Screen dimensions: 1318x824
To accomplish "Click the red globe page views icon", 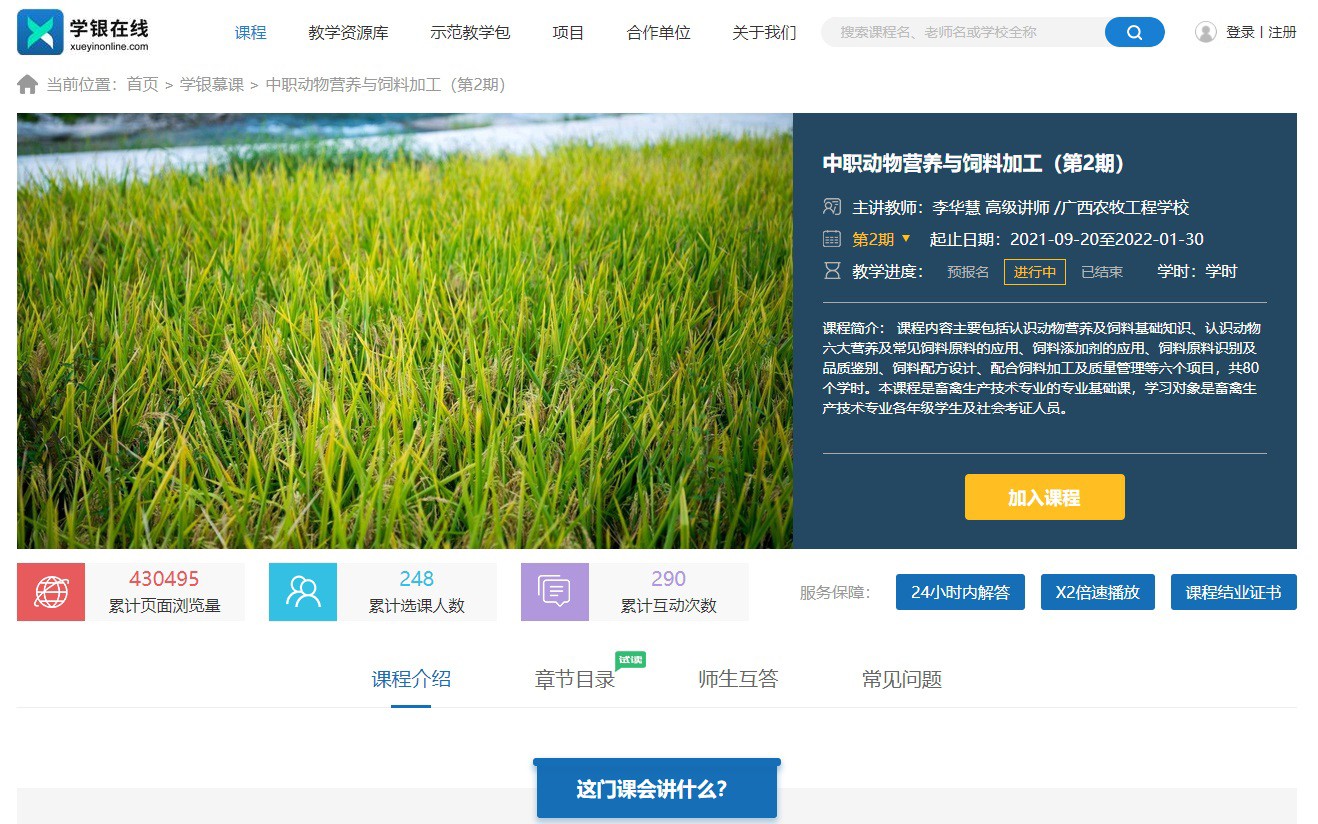I will pyautogui.click(x=51, y=592).
